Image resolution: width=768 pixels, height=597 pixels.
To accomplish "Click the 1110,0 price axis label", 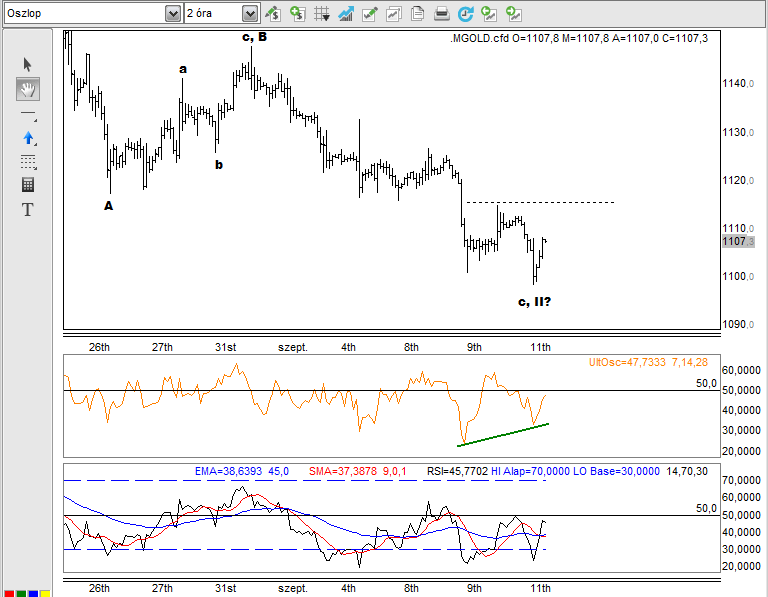I will (x=738, y=228).
